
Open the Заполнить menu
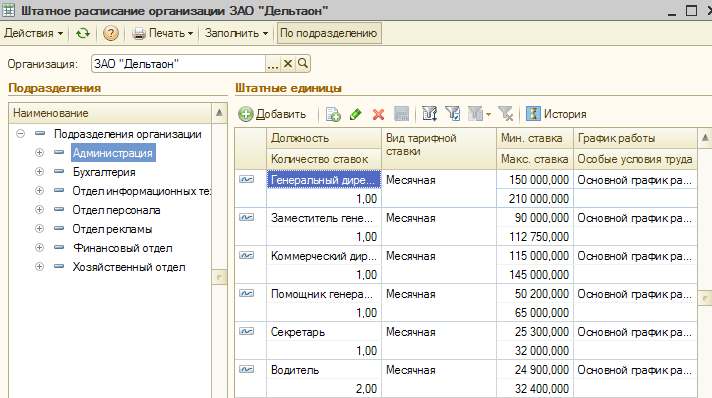click(236, 33)
